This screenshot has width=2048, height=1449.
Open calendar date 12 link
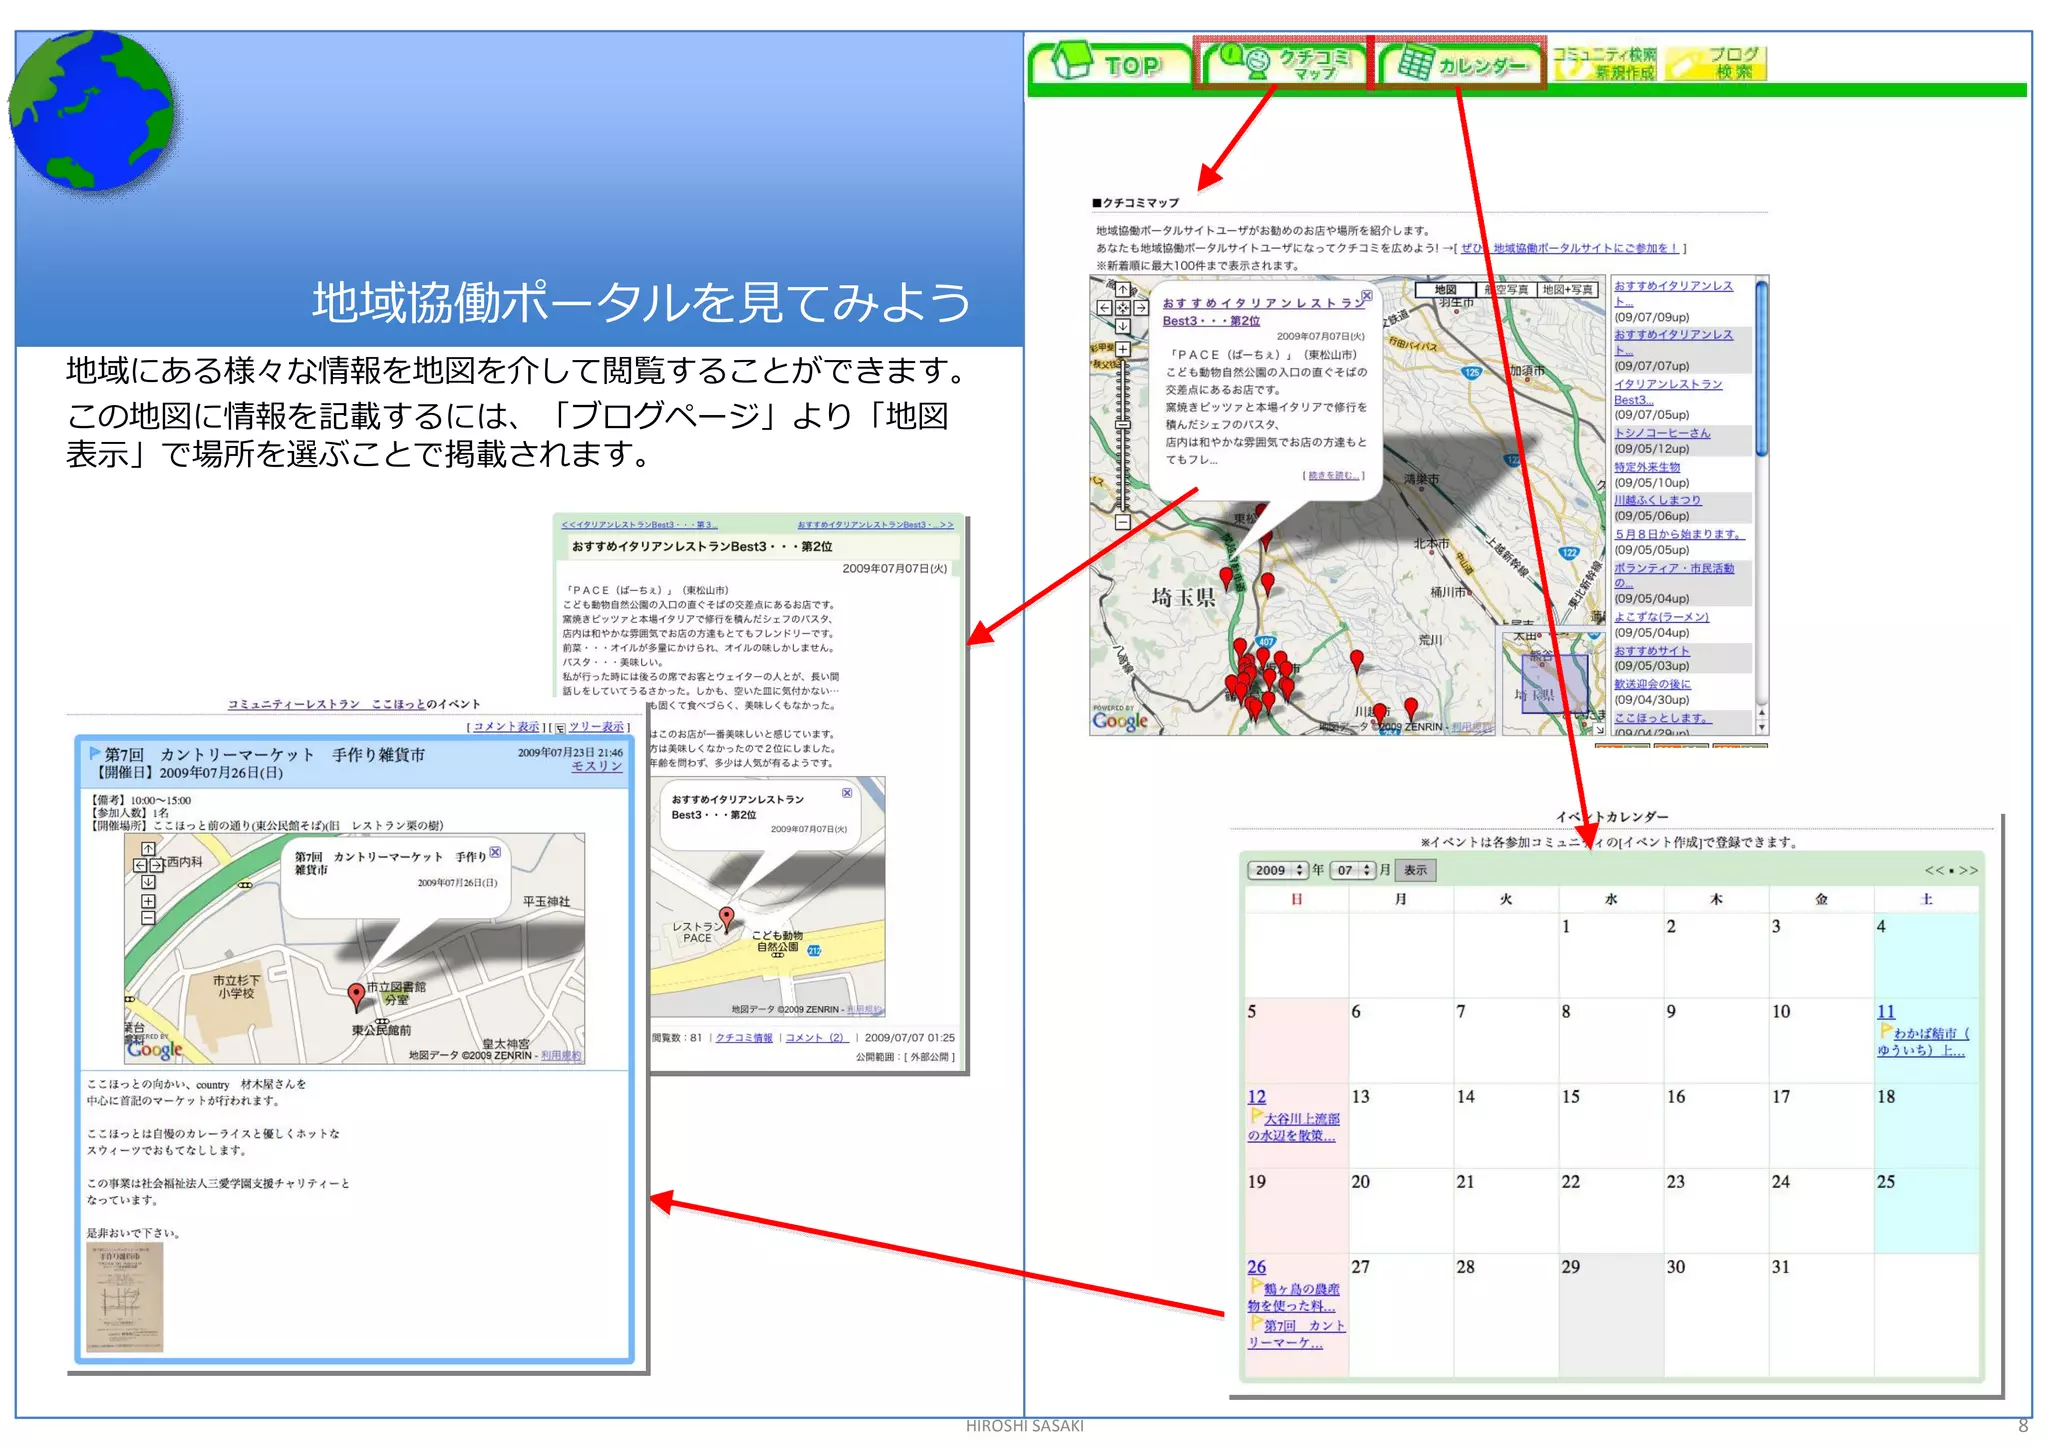tap(1257, 1097)
